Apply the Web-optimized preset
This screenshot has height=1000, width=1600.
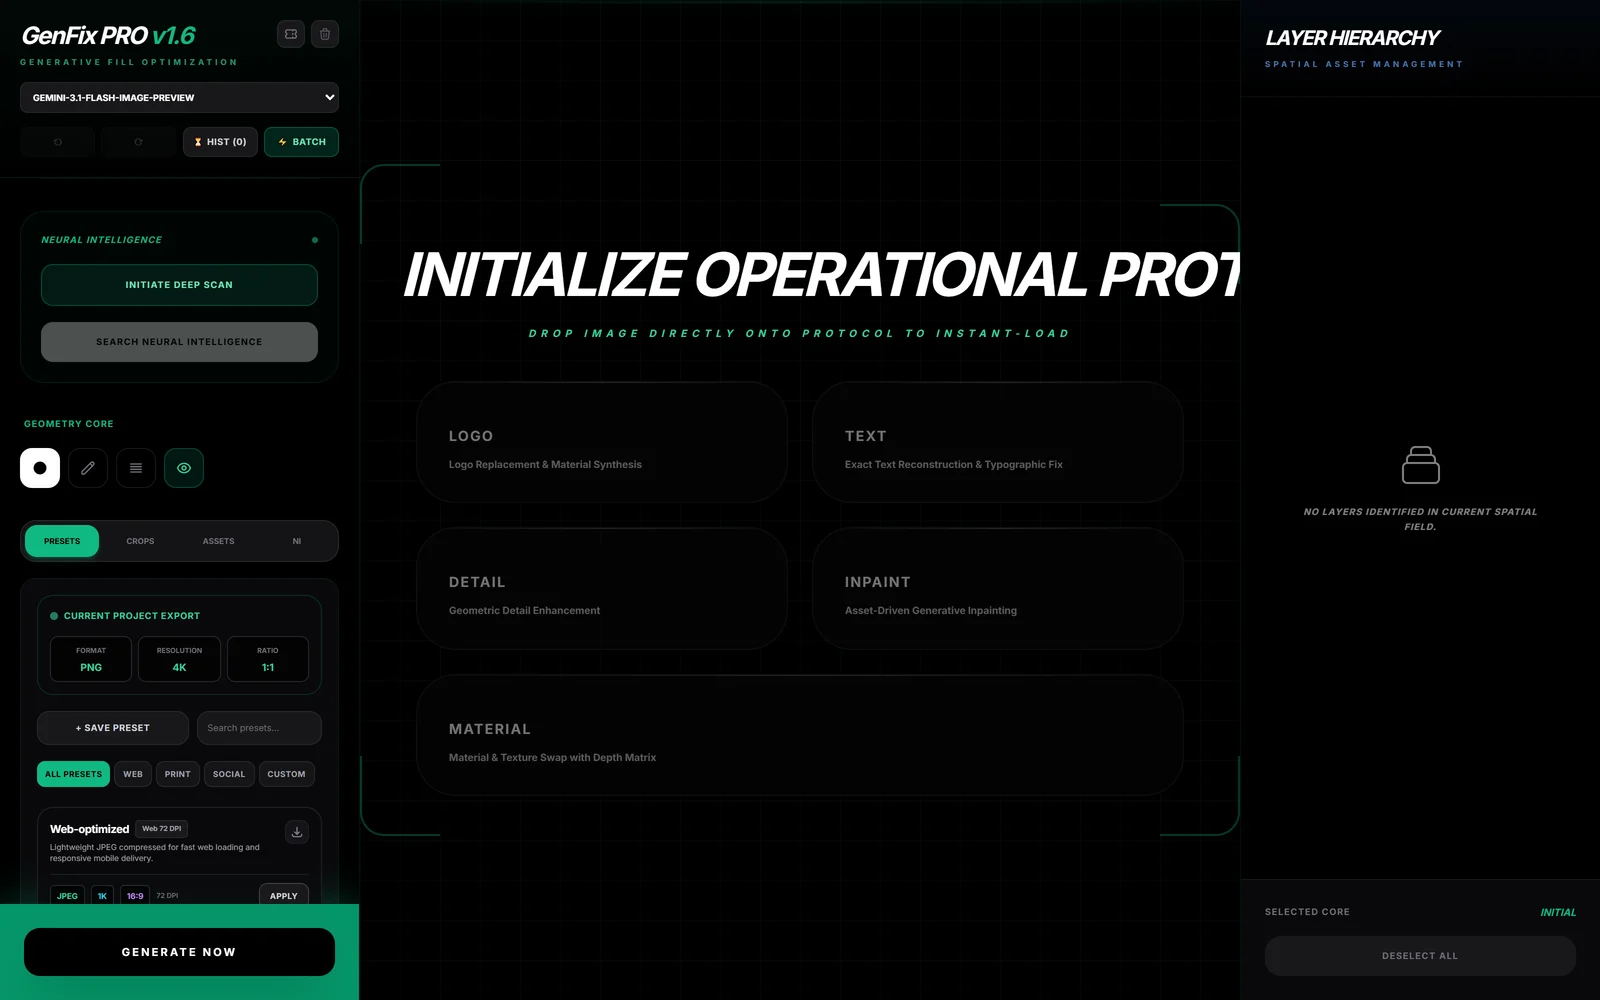284,895
